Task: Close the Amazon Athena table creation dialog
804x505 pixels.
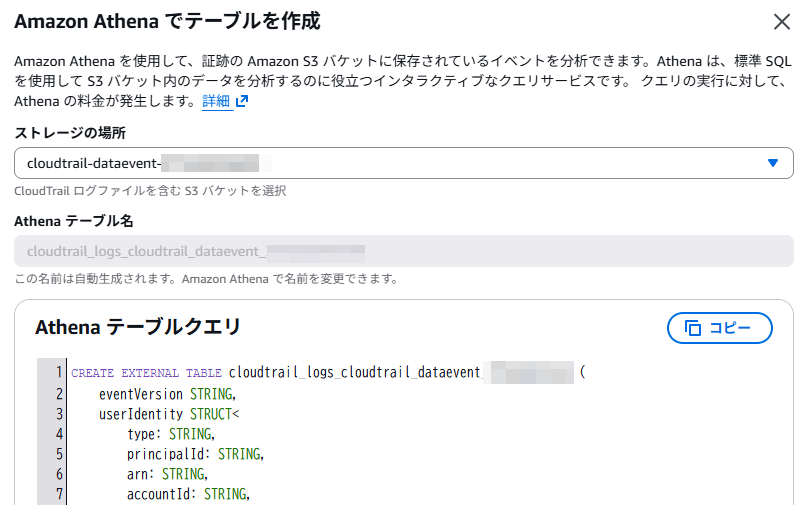Action: pos(781,22)
